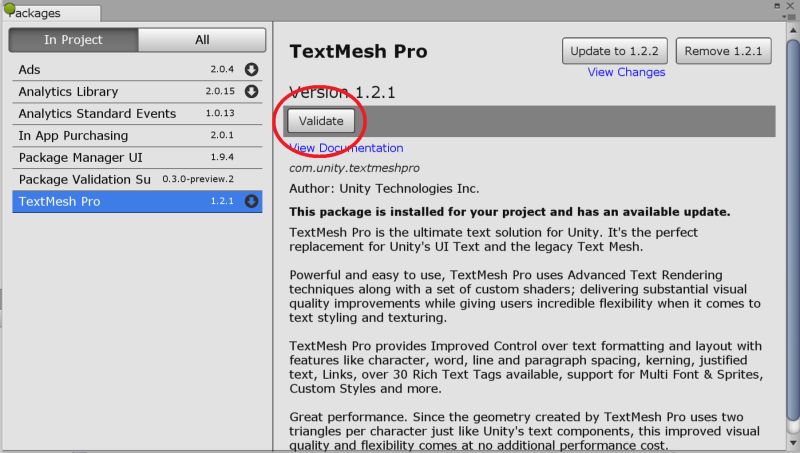Select the Analytics Library package

(137, 91)
